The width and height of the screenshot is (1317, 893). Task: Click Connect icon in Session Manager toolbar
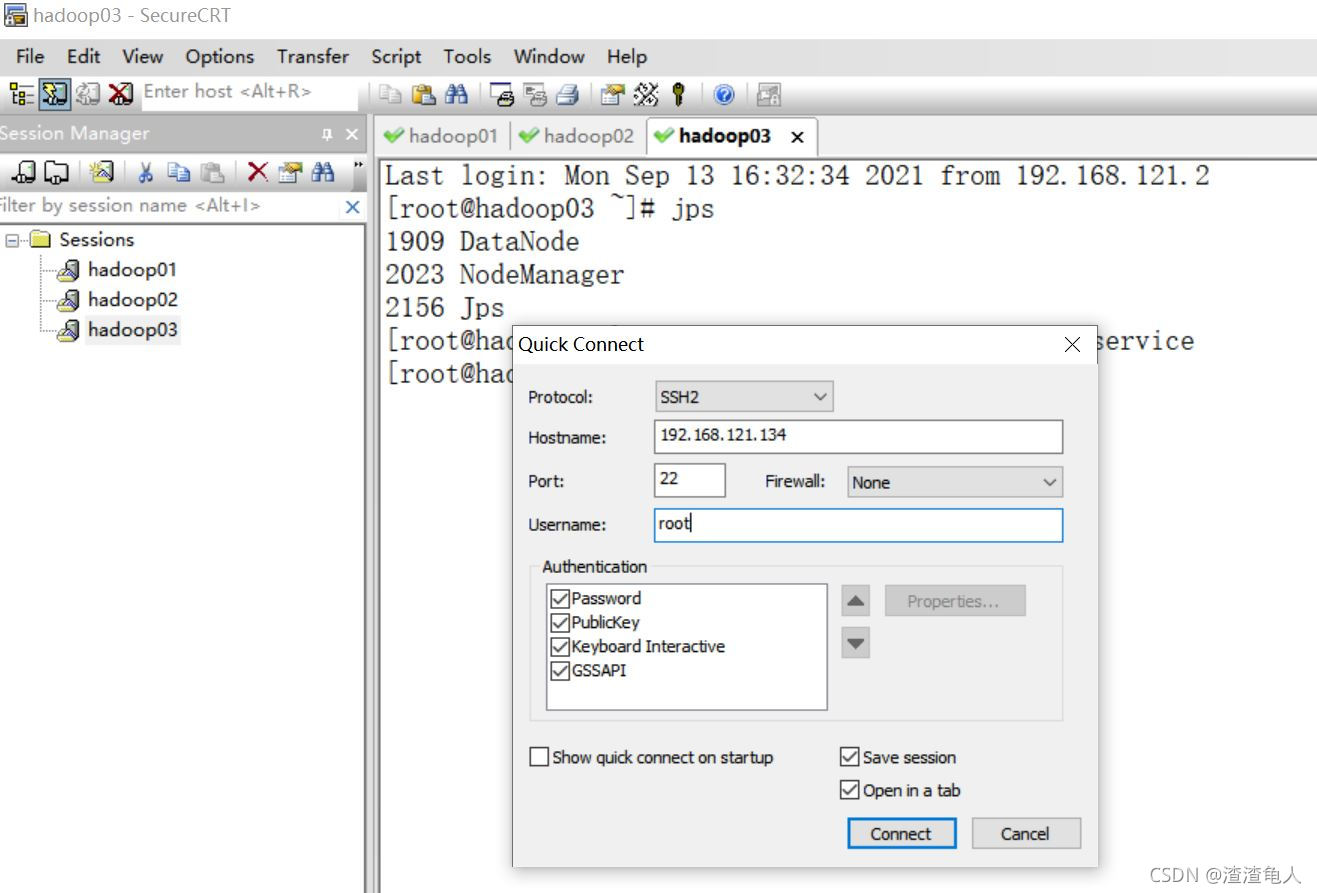tap(23, 172)
